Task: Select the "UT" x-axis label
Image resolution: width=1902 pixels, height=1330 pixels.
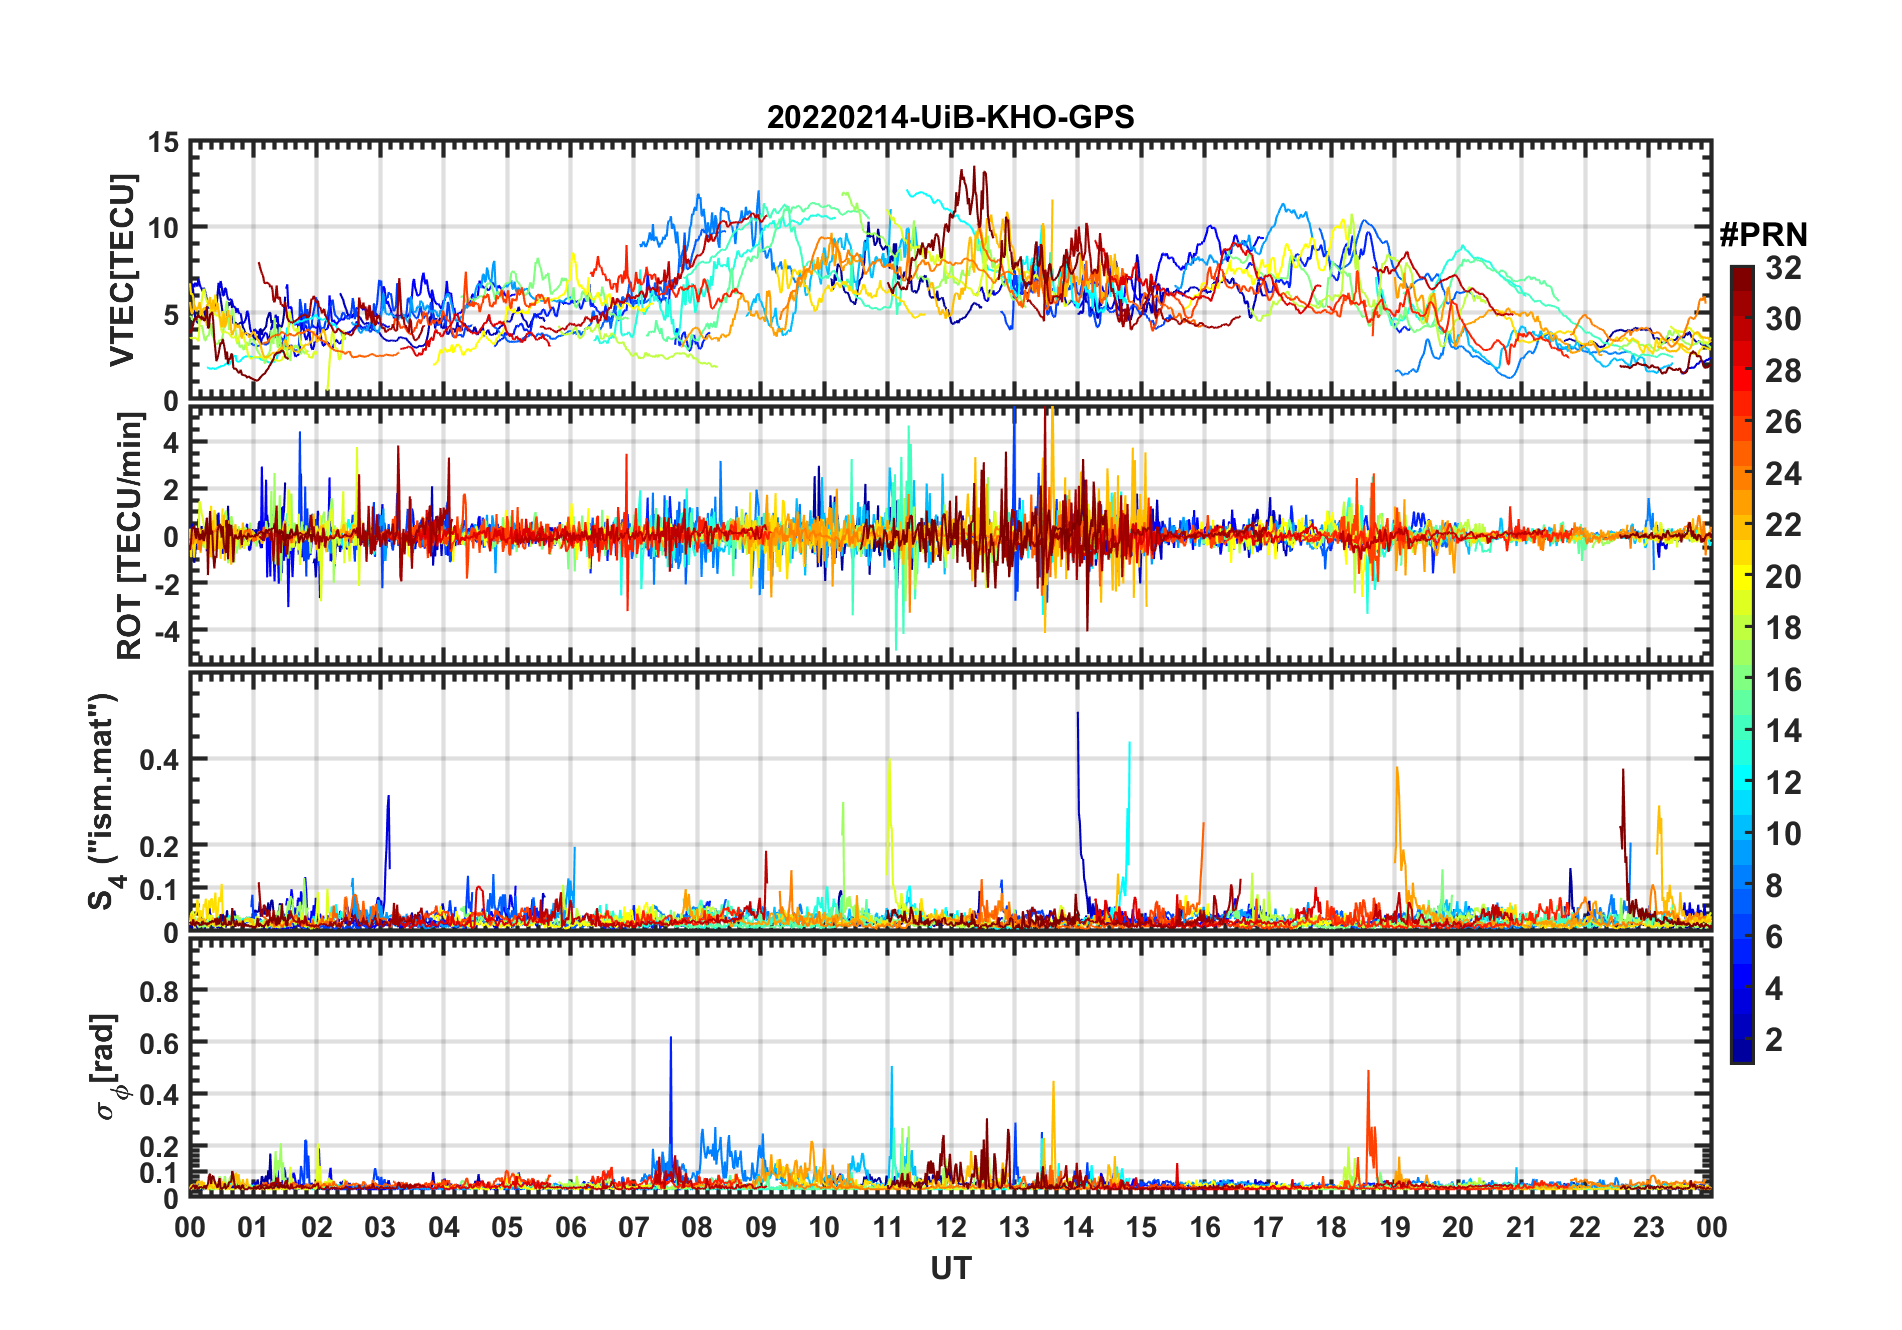Action: 950,1269
